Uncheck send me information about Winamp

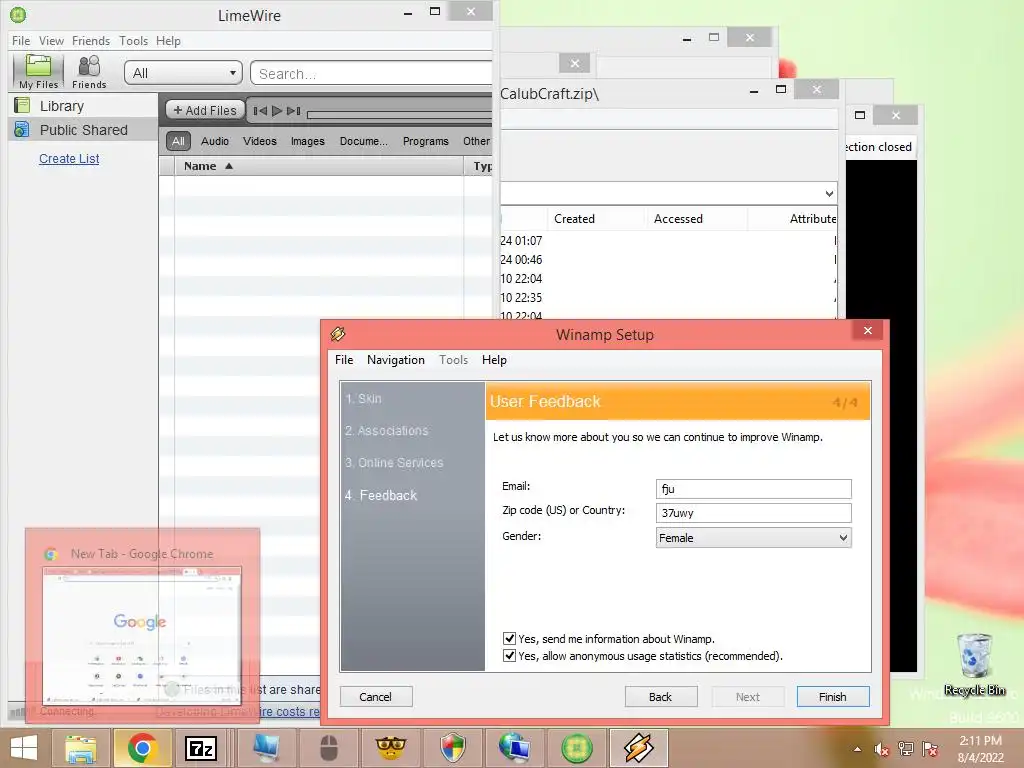click(x=509, y=639)
